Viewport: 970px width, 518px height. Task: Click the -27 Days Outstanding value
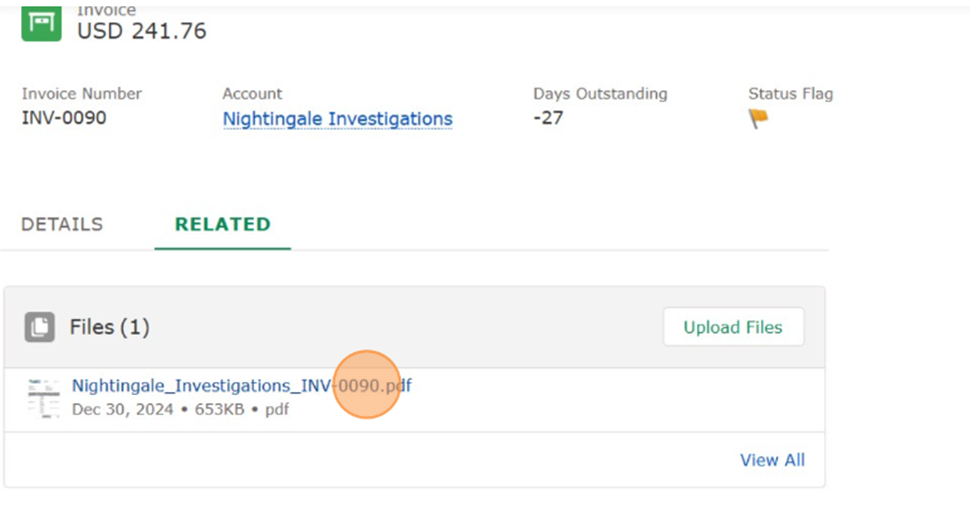(x=548, y=119)
